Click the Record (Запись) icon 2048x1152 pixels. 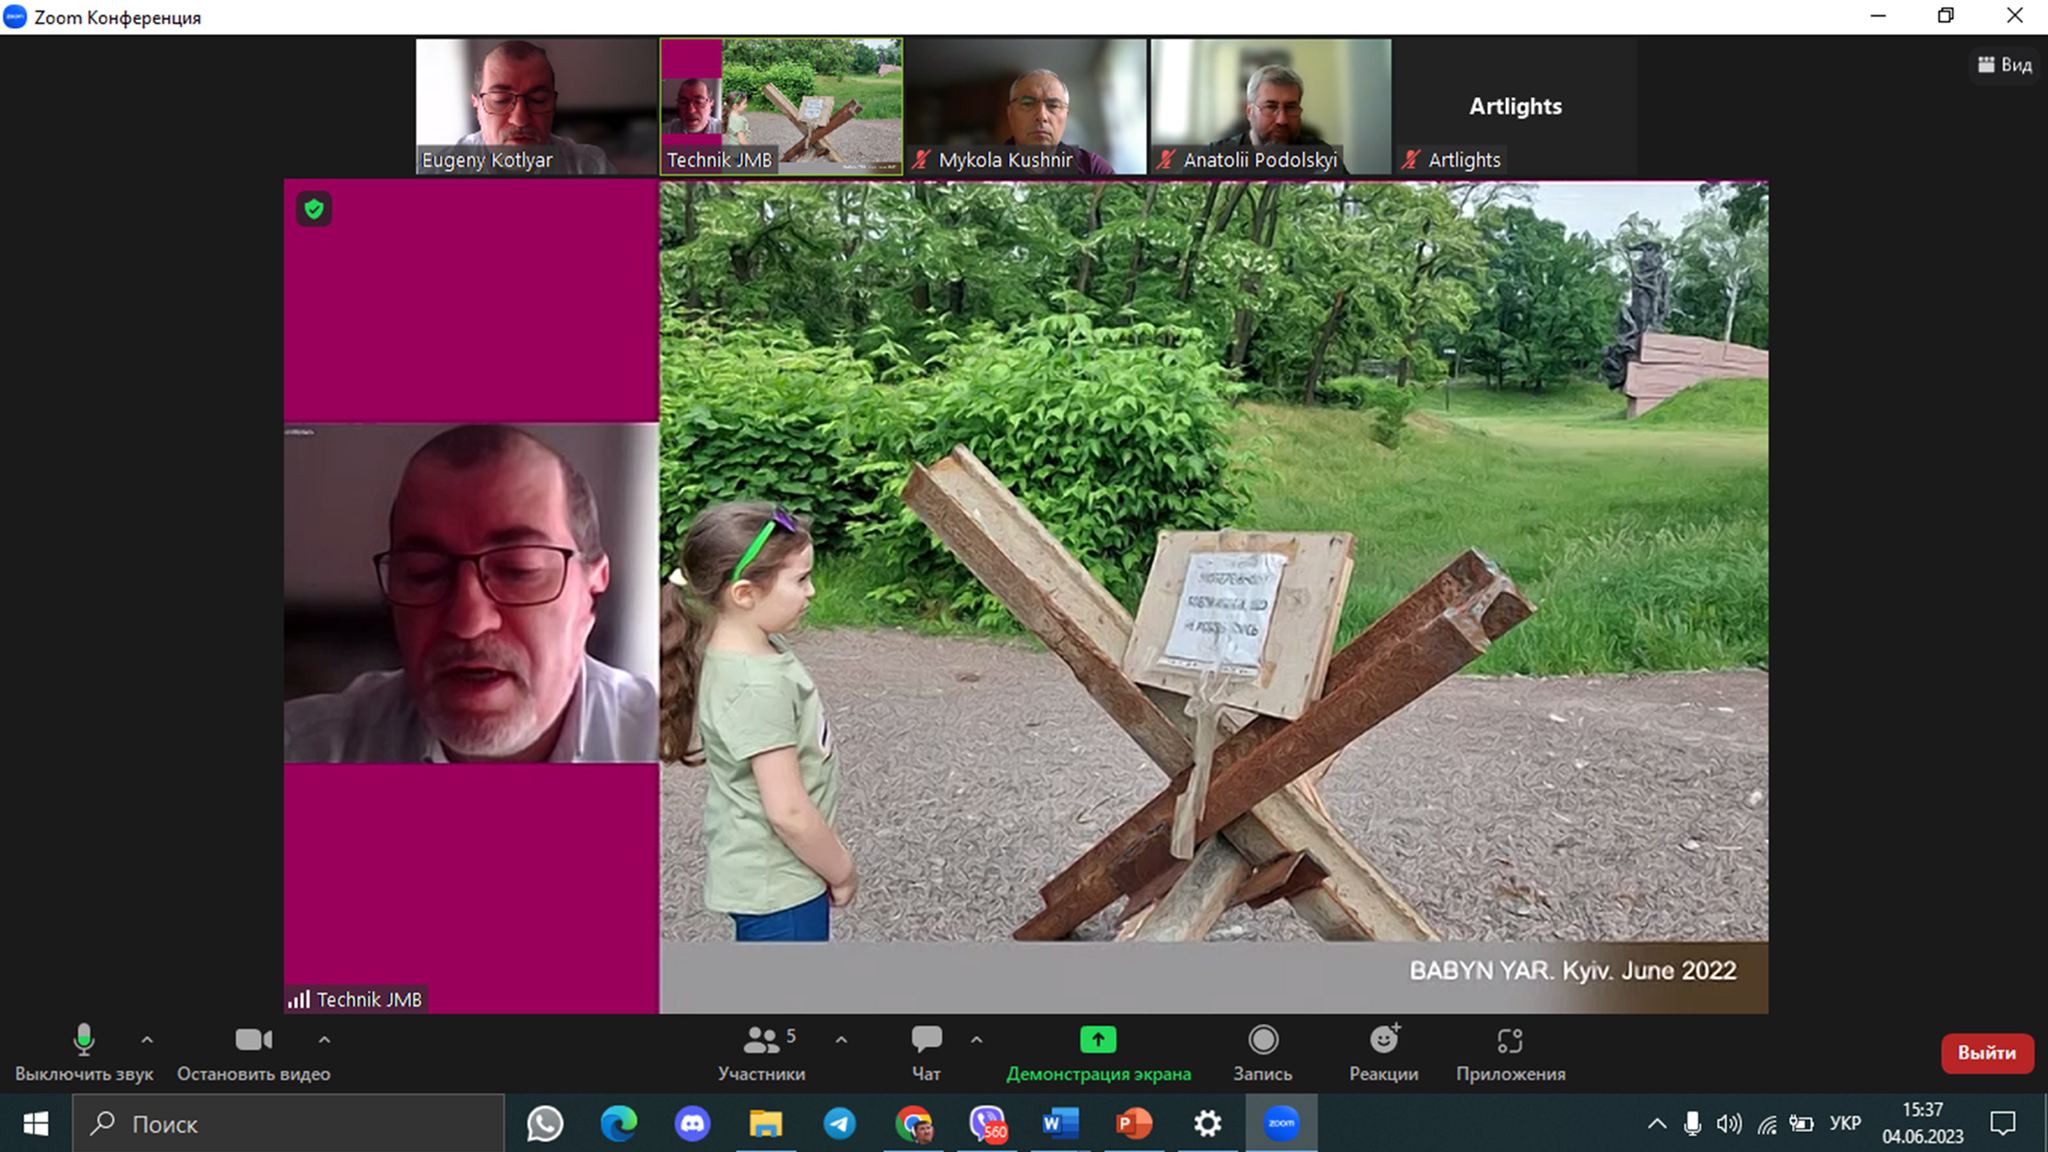point(1263,1041)
